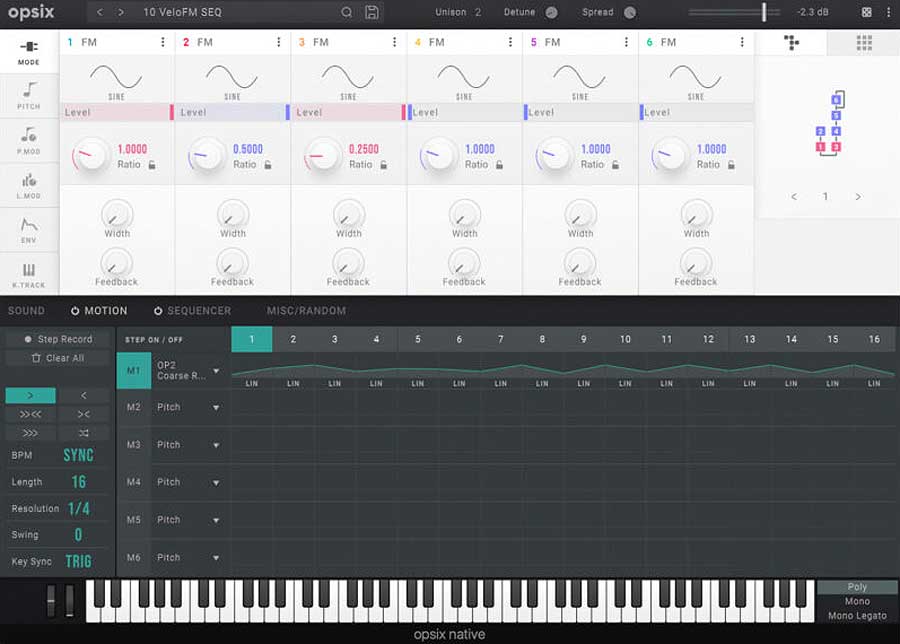Viewport: 900px width, 644px height.
Task: Toggle the ratio lock on operator 2
Action: point(268,165)
